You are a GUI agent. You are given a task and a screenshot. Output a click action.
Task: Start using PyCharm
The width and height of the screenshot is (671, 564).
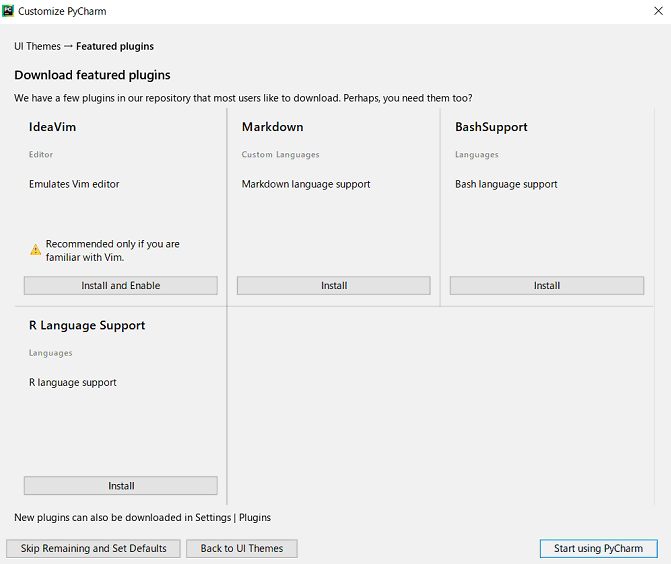coord(598,548)
